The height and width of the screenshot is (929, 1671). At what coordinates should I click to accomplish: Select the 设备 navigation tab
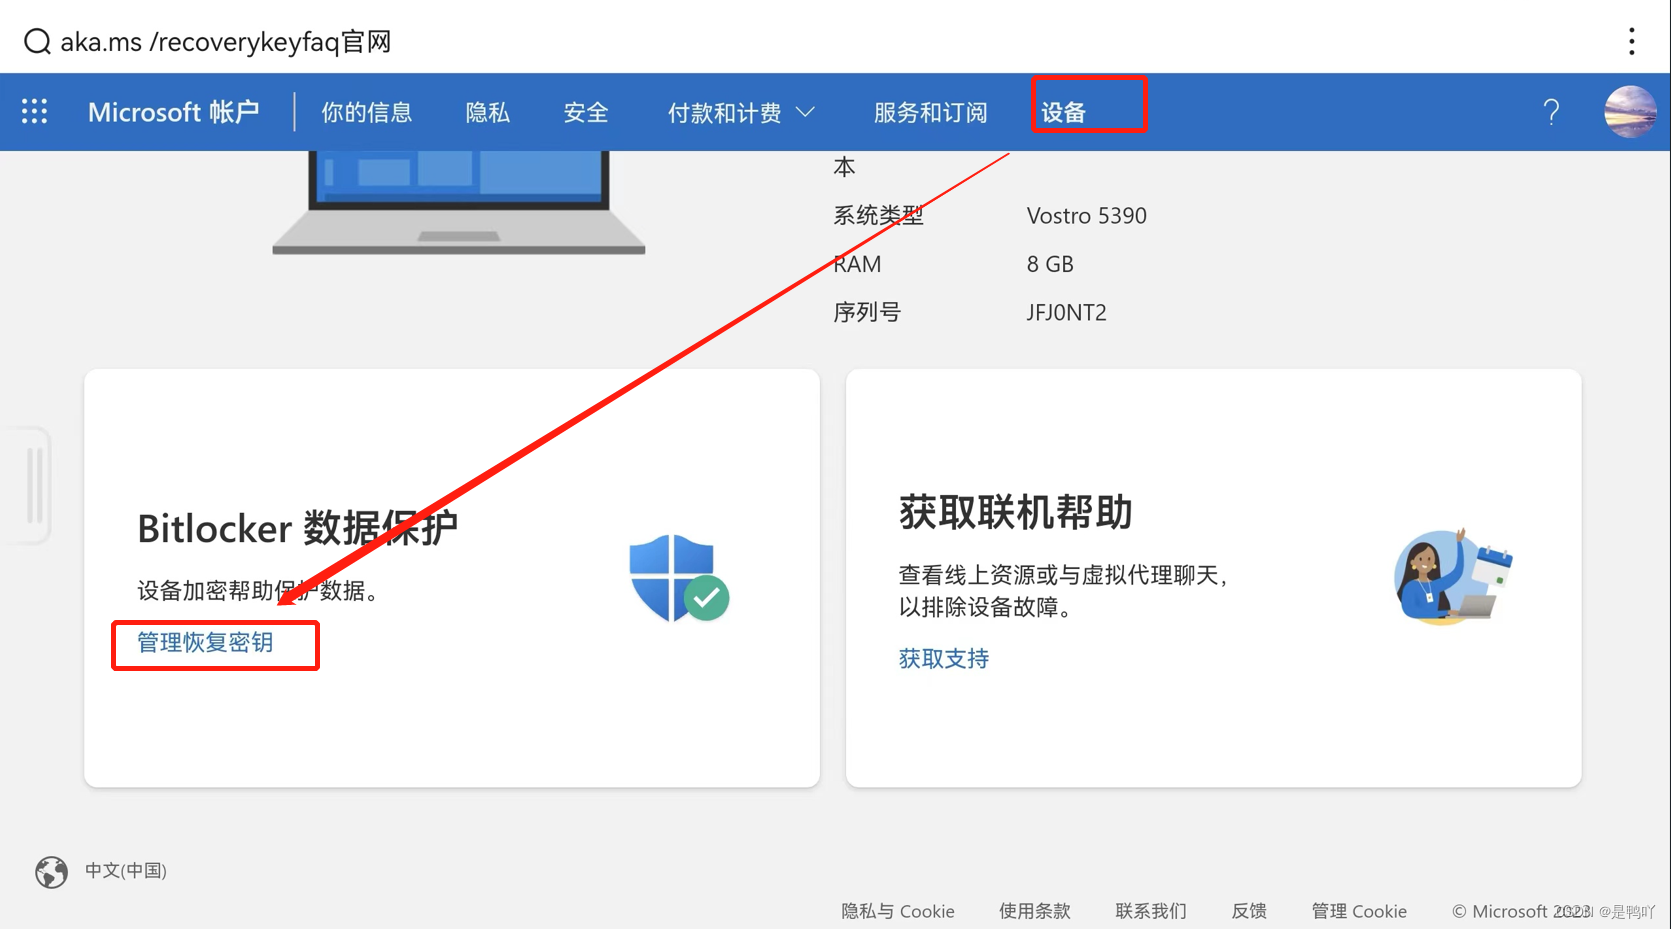1065,111
